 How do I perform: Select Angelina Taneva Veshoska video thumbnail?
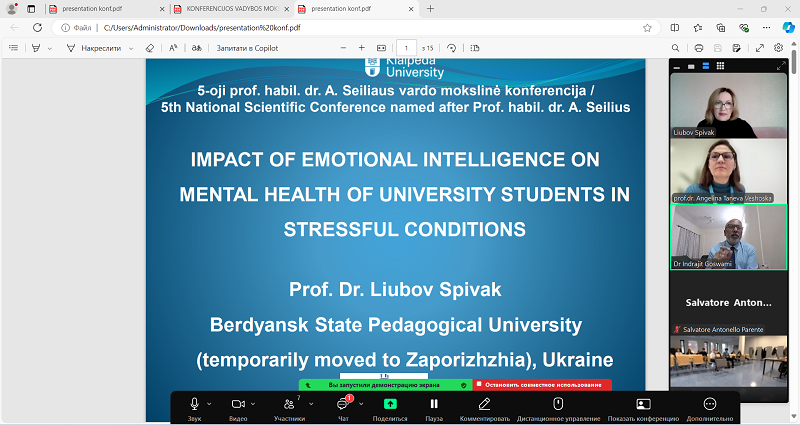729,171
